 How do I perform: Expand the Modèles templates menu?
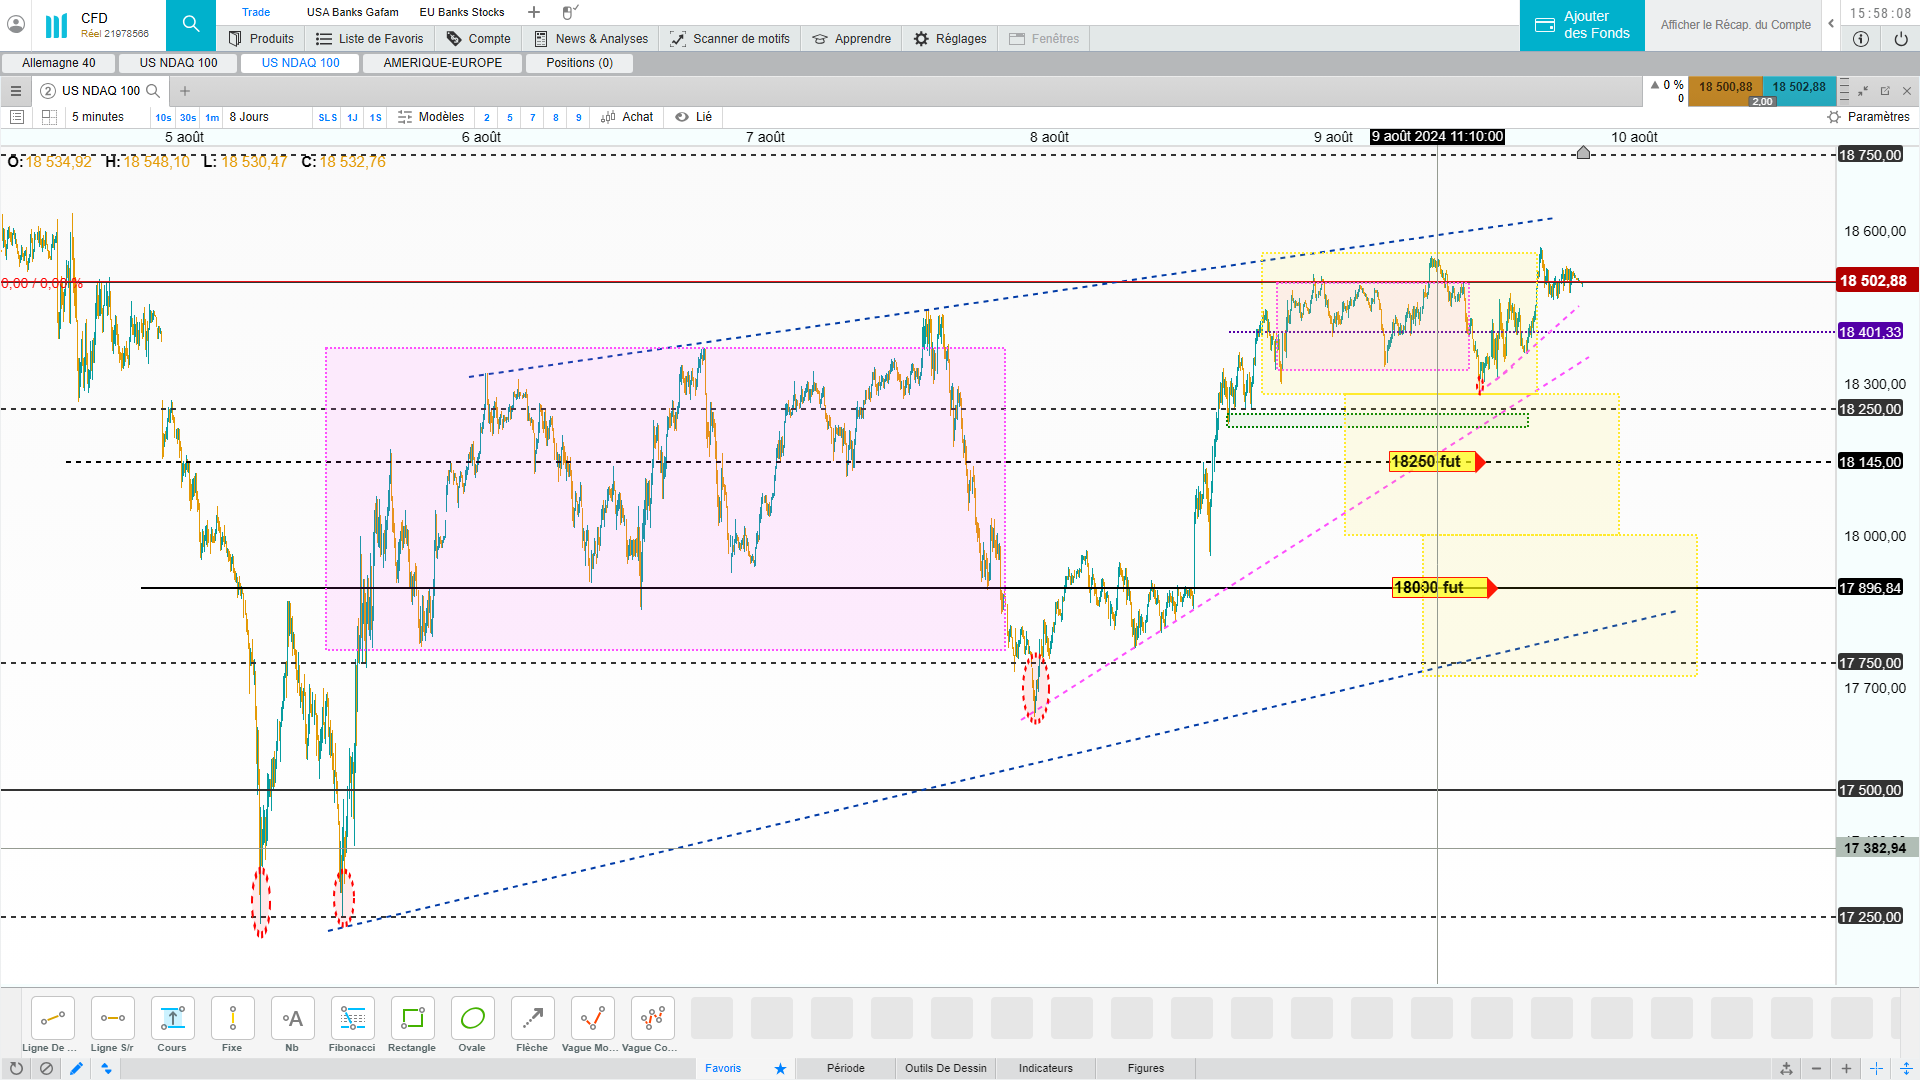[431, 117]
